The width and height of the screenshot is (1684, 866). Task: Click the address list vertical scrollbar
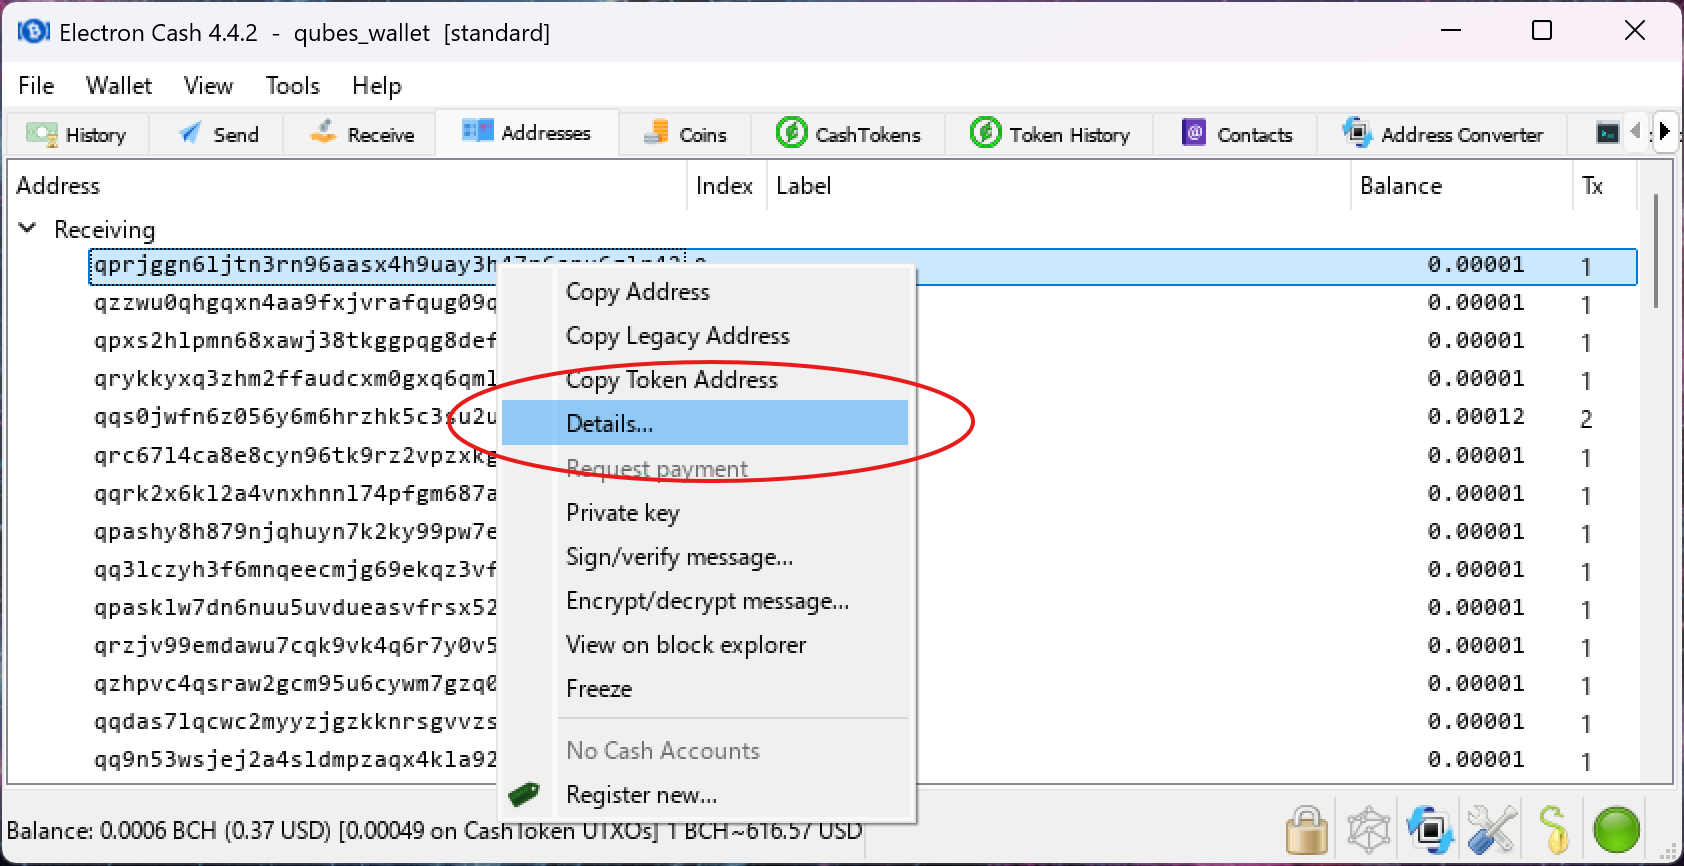tap(1656, 250)
